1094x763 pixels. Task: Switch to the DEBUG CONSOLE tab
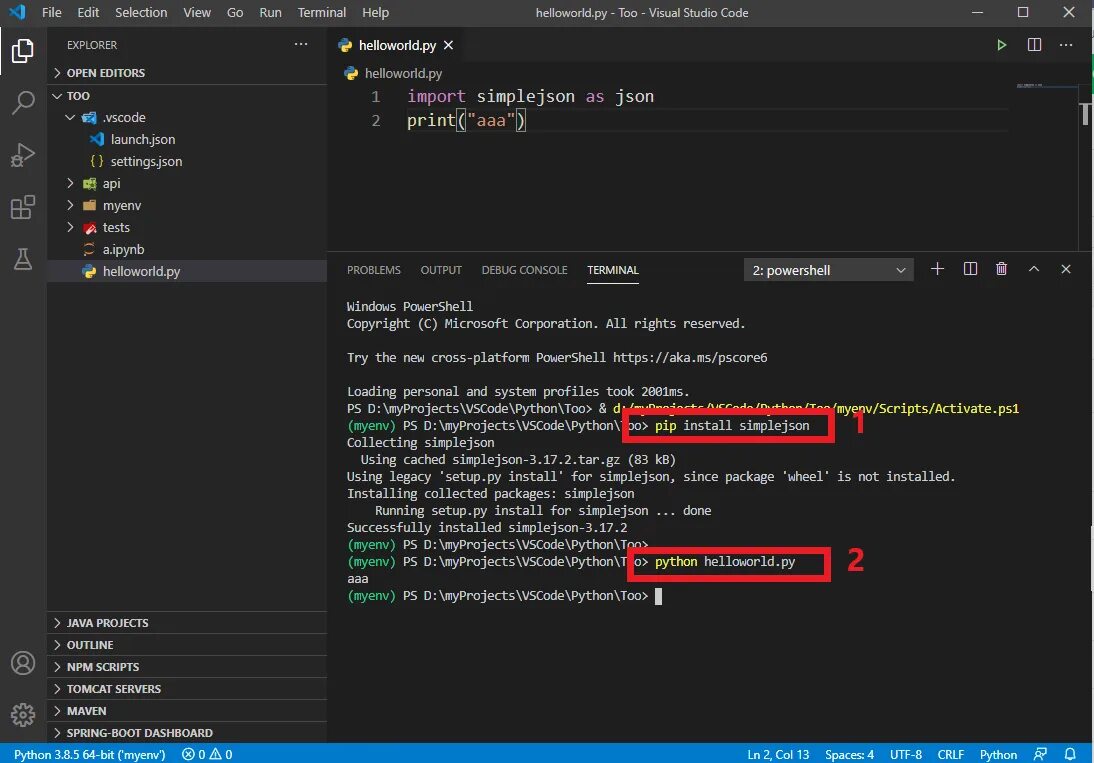tap(524, 270)
